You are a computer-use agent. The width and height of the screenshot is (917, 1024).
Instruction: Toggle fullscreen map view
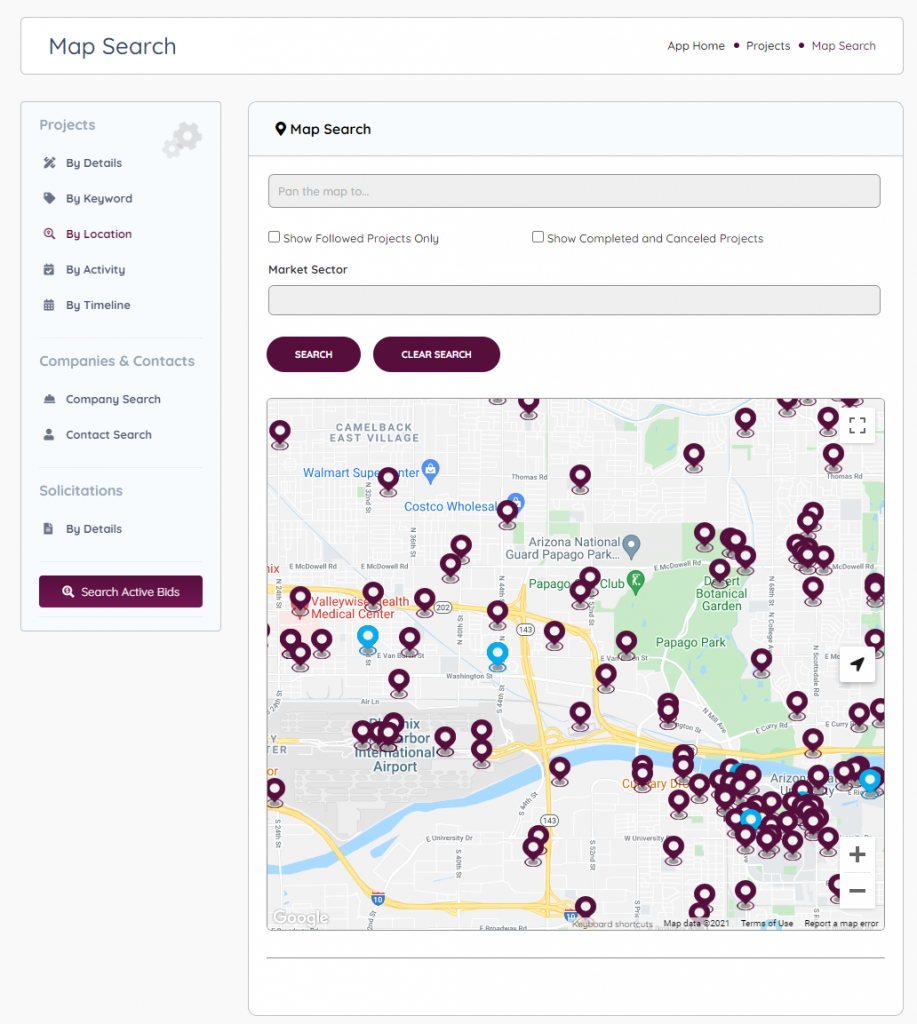(x=857, y=426)
